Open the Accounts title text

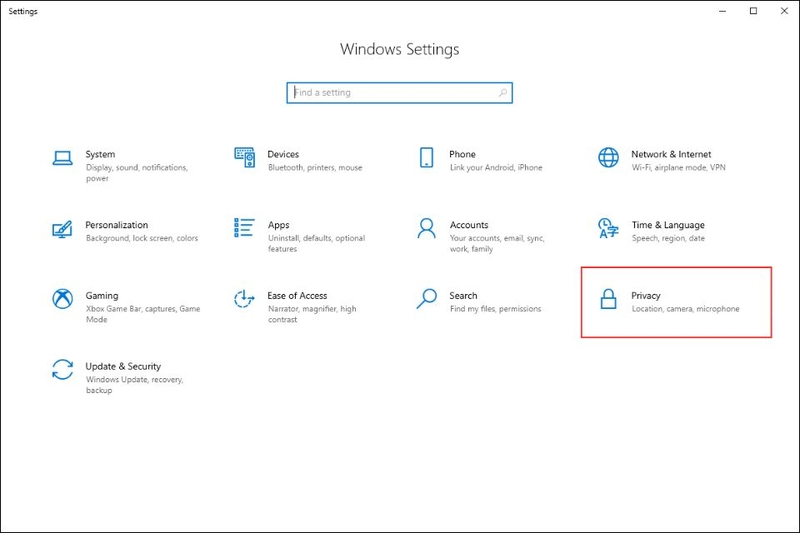469,225
